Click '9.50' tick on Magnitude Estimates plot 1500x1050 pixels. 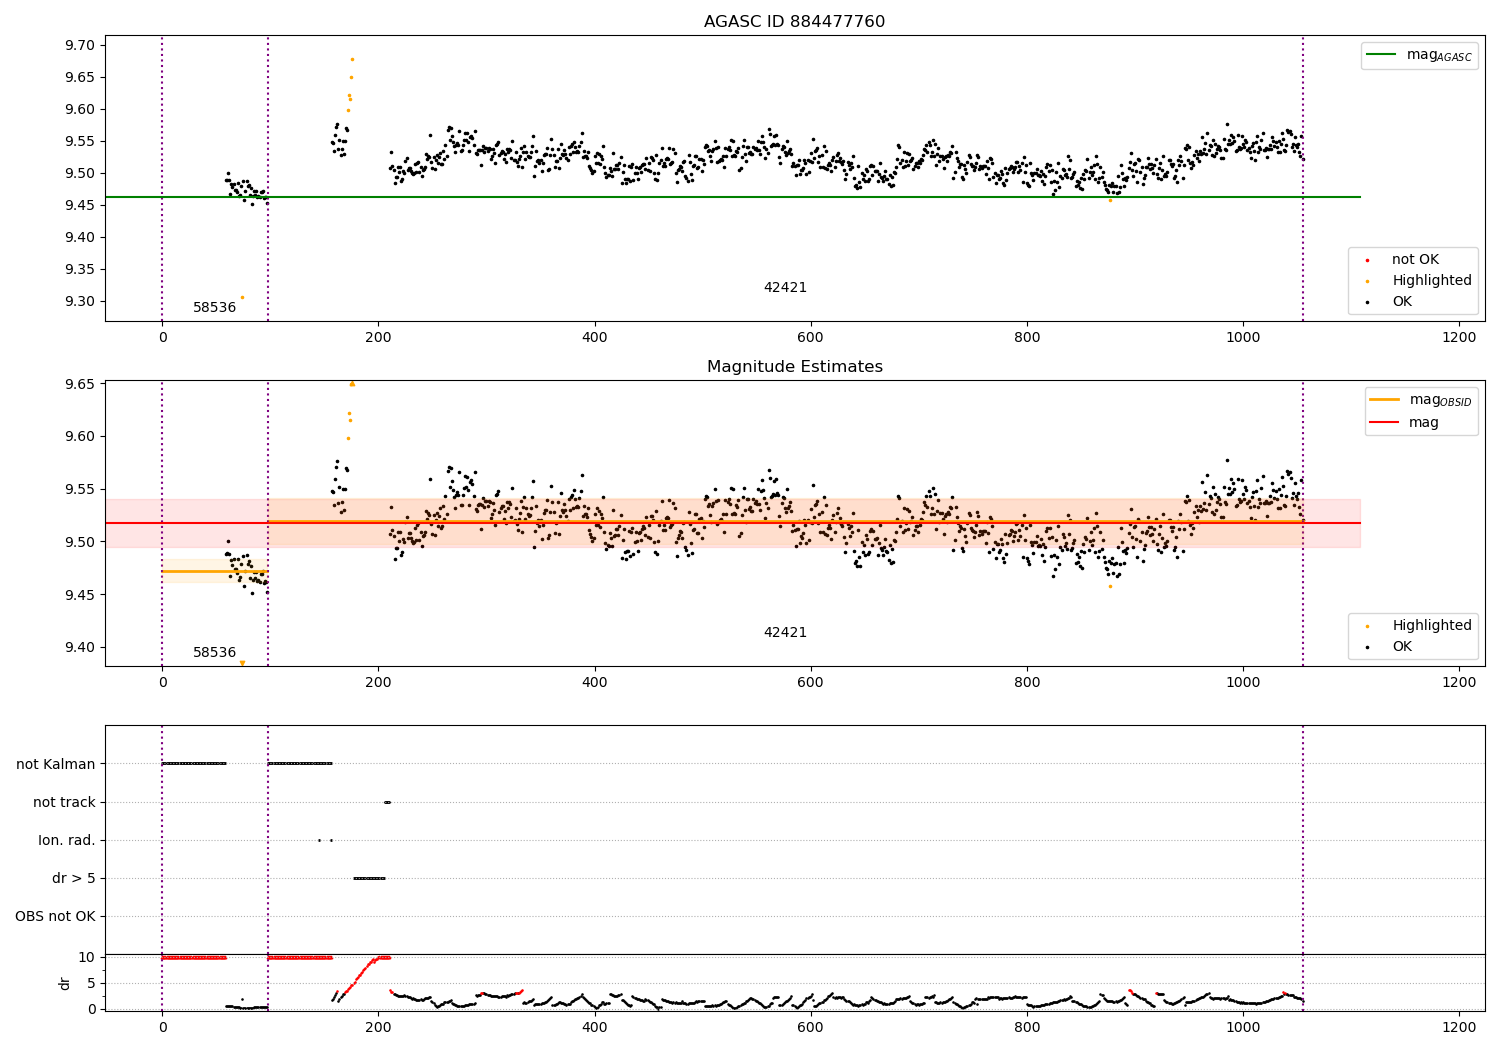pos(80,543)
